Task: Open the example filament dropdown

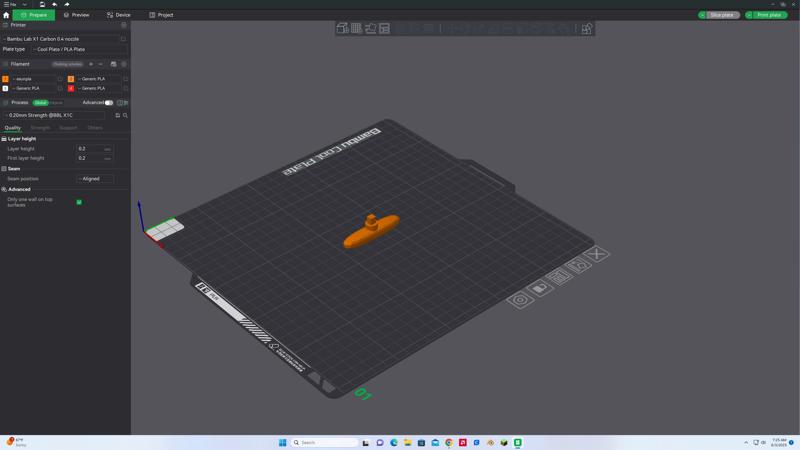Action: pyautogui.click(x=34, y=79)
